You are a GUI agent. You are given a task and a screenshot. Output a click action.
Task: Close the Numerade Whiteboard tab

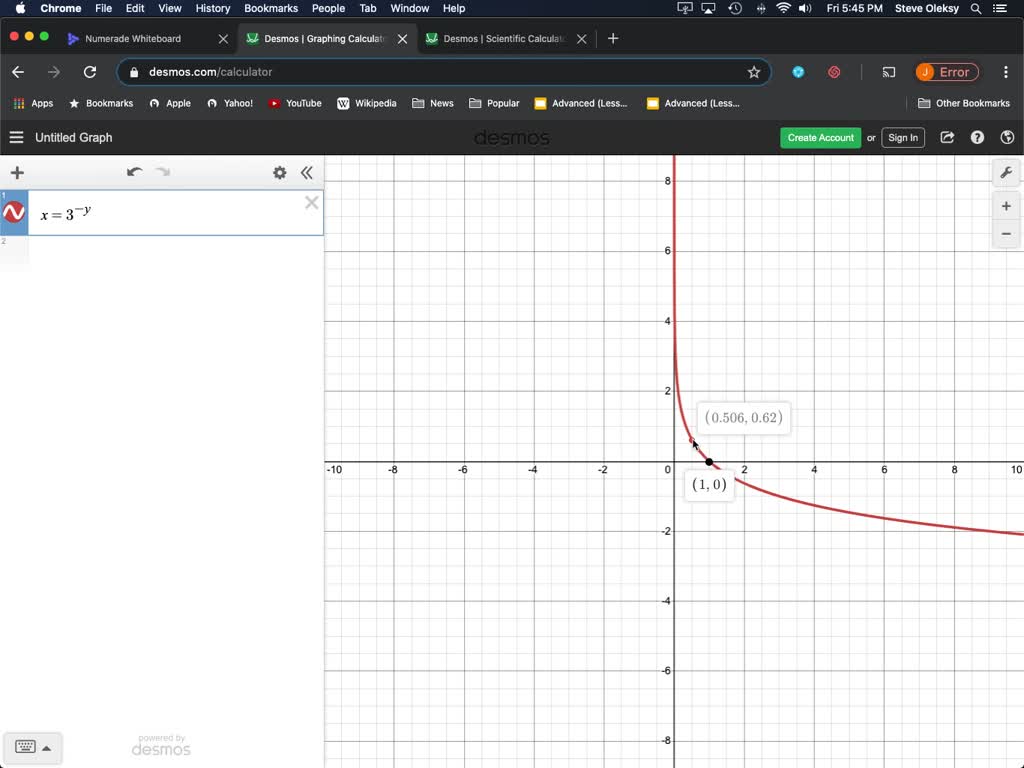(x=223, y=39)
